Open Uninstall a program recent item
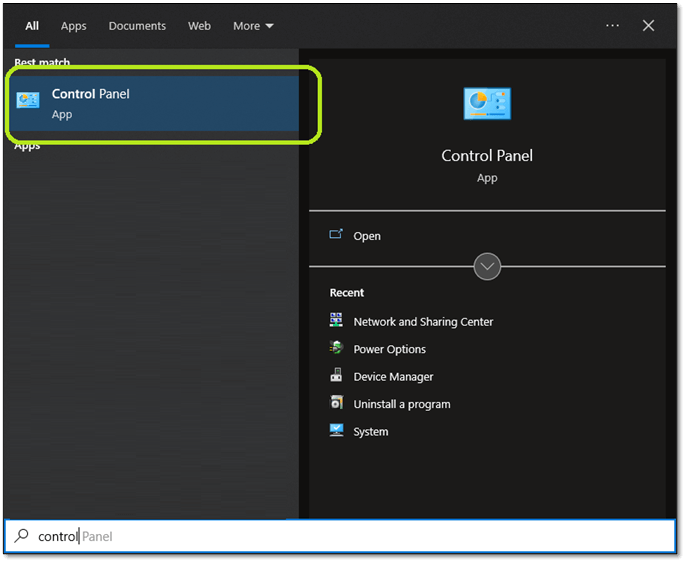The height and width of the screenshot is (563, 686). [402, 405]
